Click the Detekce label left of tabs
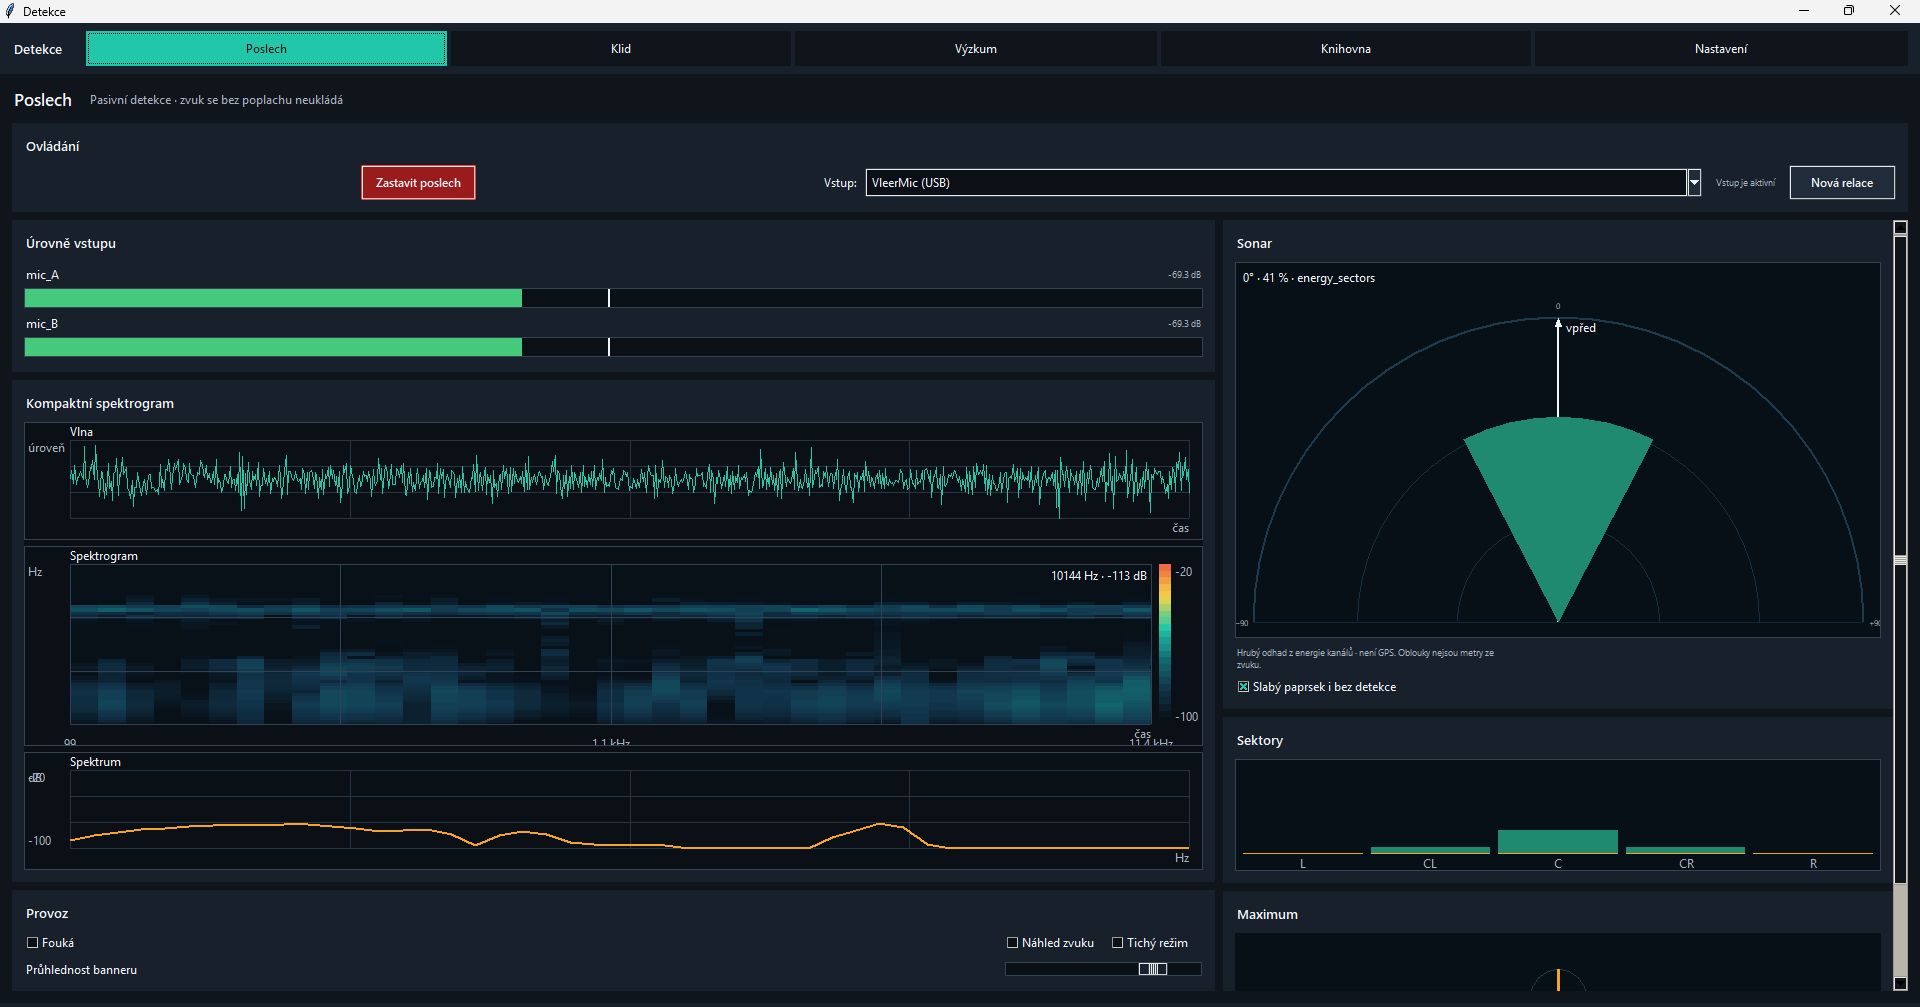1920x1007 pixels. (x=38, y=49)
